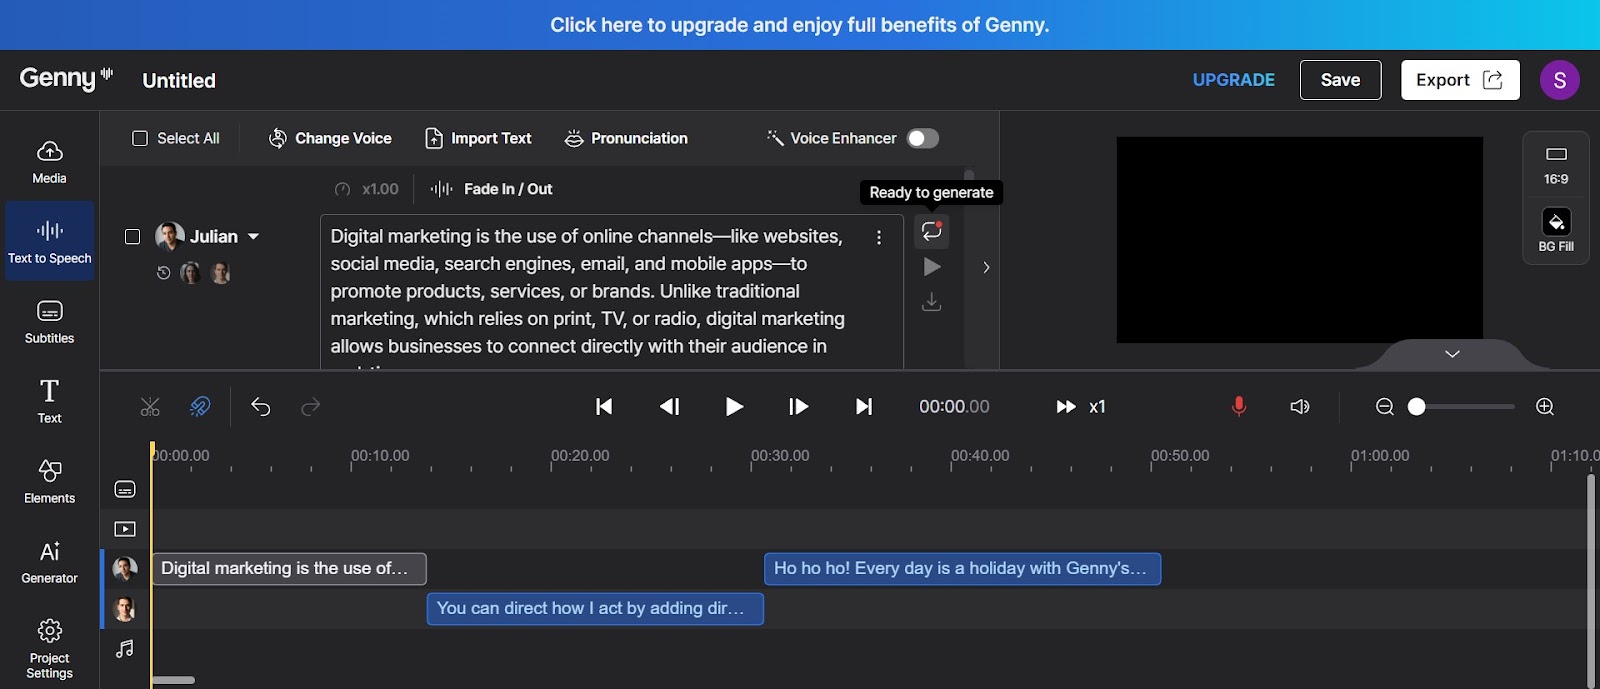Zoom out the timeline
The height and width of the screenshot is (689, 1600).
(1385, 407)
